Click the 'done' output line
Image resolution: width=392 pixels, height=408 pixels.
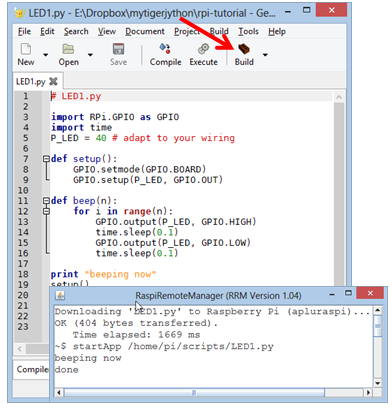[67, 370]
